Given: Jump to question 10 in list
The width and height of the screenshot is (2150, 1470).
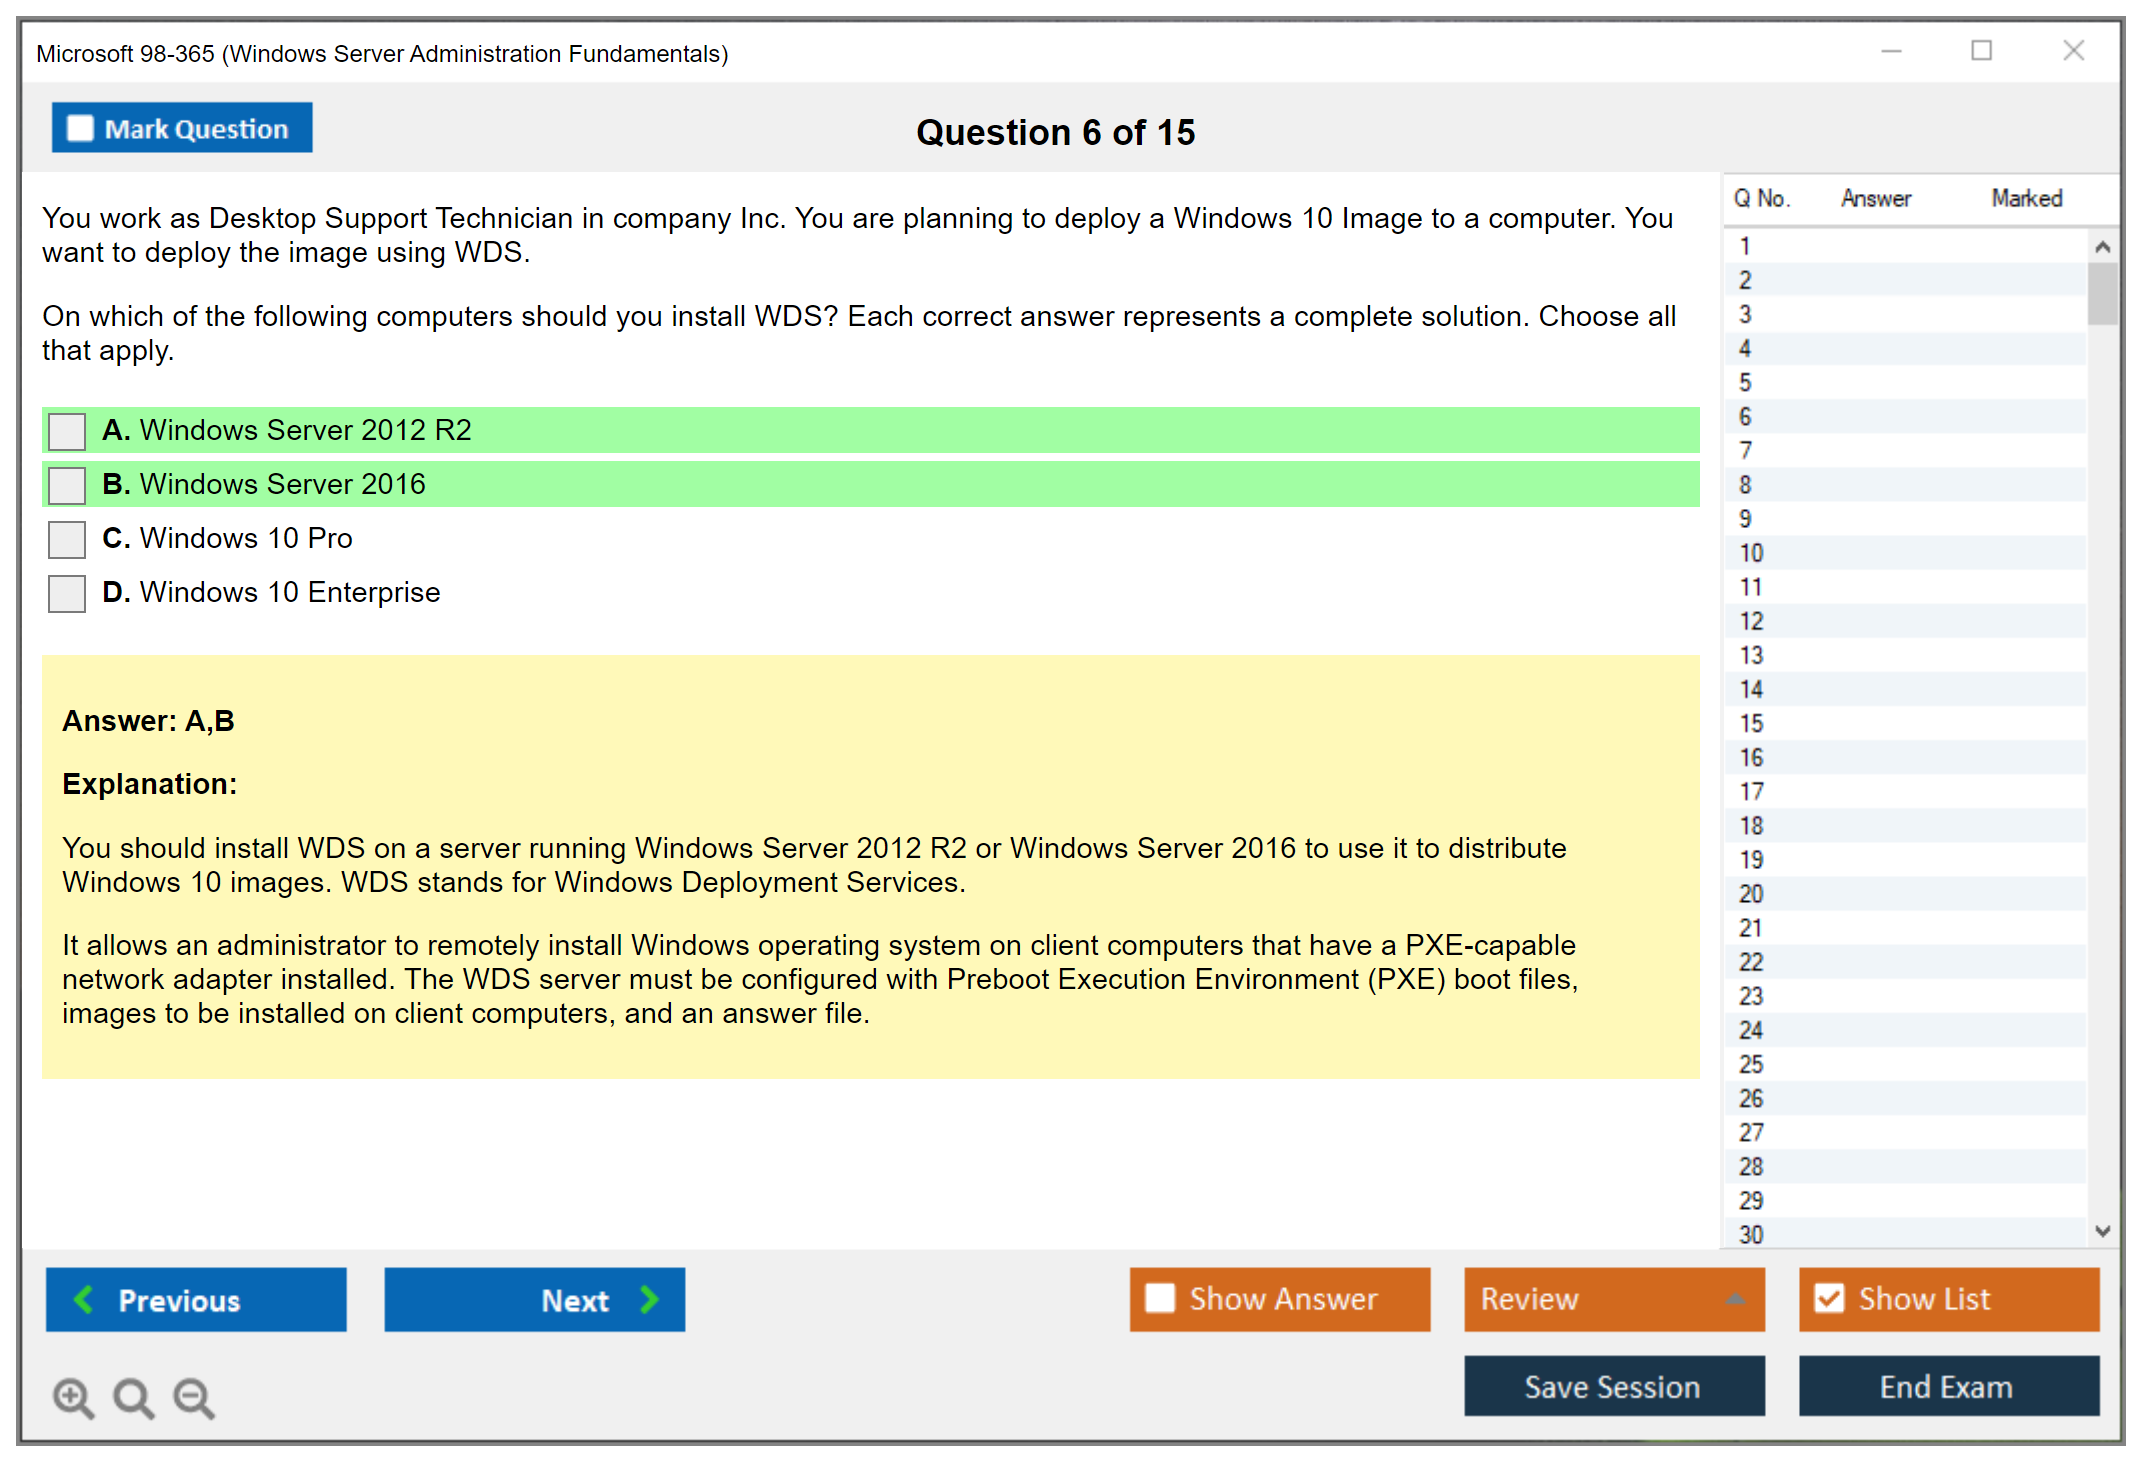Looking at the screenshot, I should click(1751, 553).
